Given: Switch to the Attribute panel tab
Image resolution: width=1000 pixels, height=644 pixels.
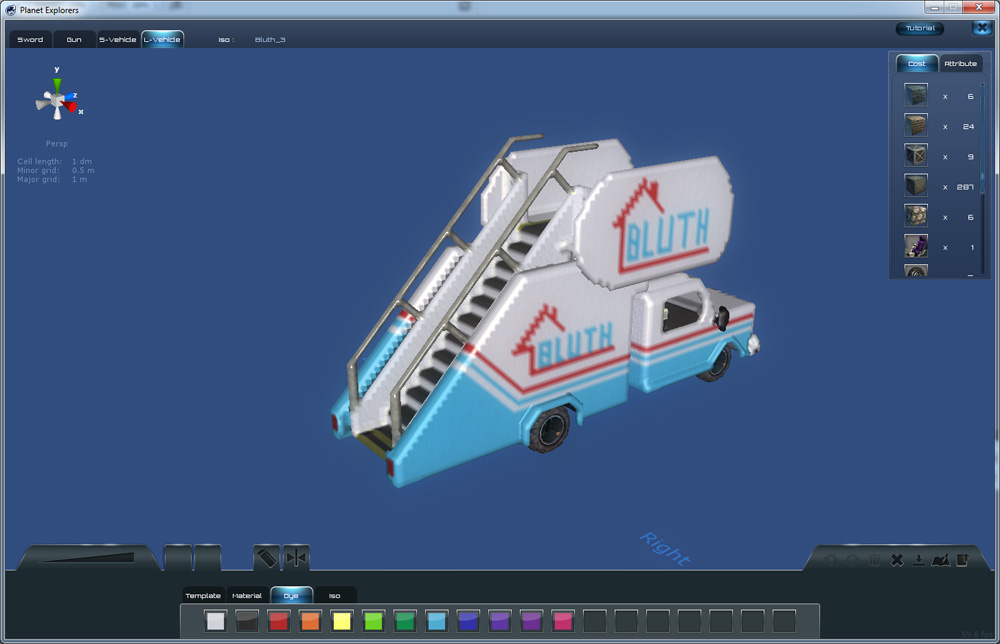Looking at the screenshot, I should click(960, 64).
